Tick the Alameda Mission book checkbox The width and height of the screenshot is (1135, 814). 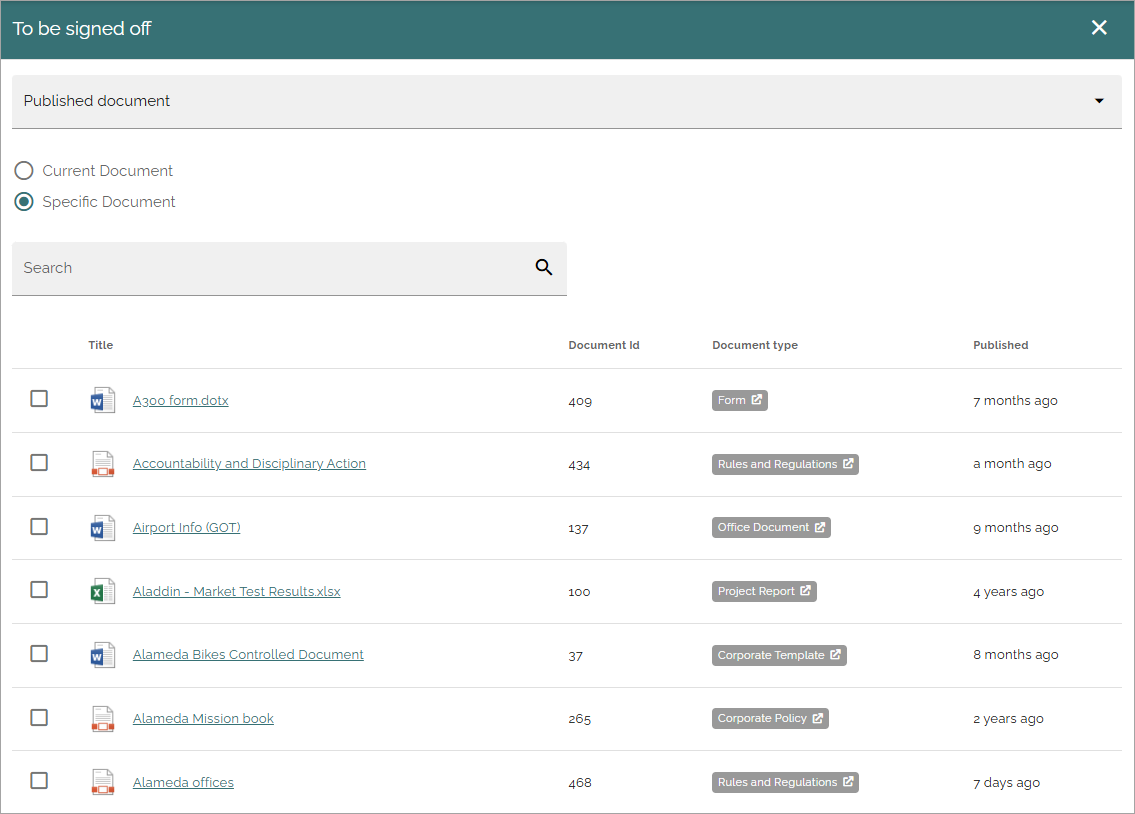point(39,717)
